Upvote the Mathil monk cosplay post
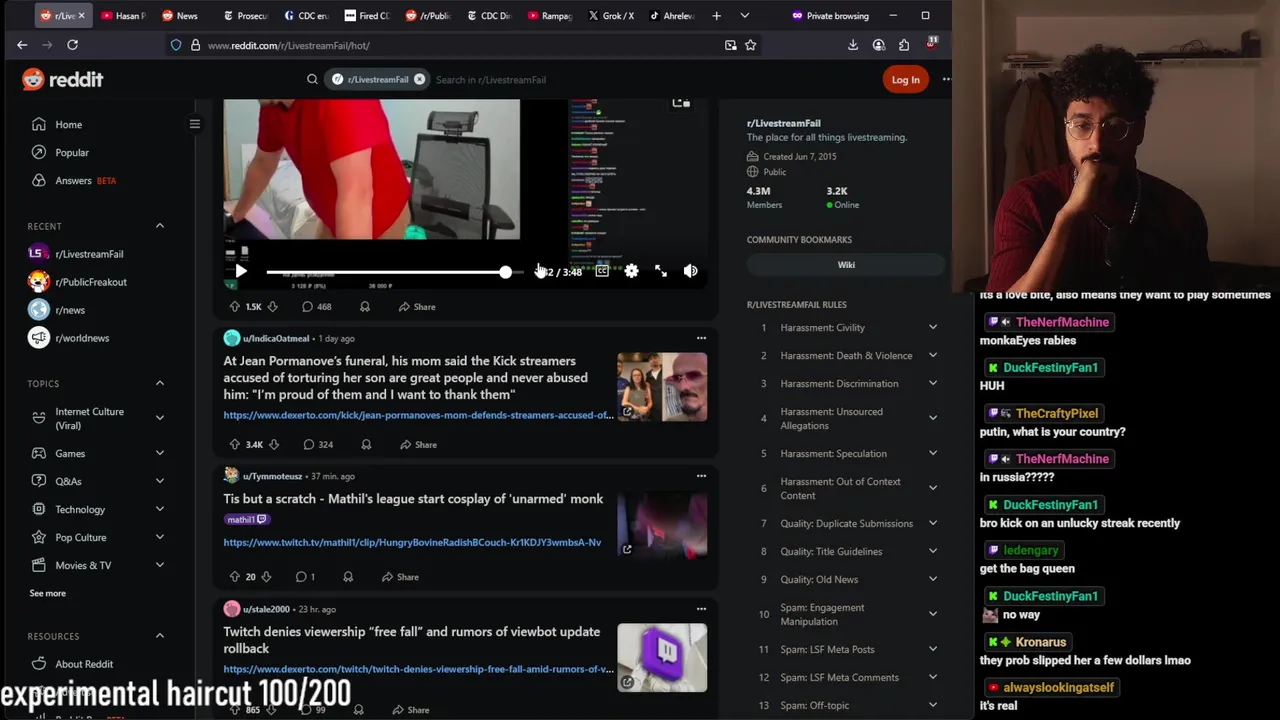 235,577
